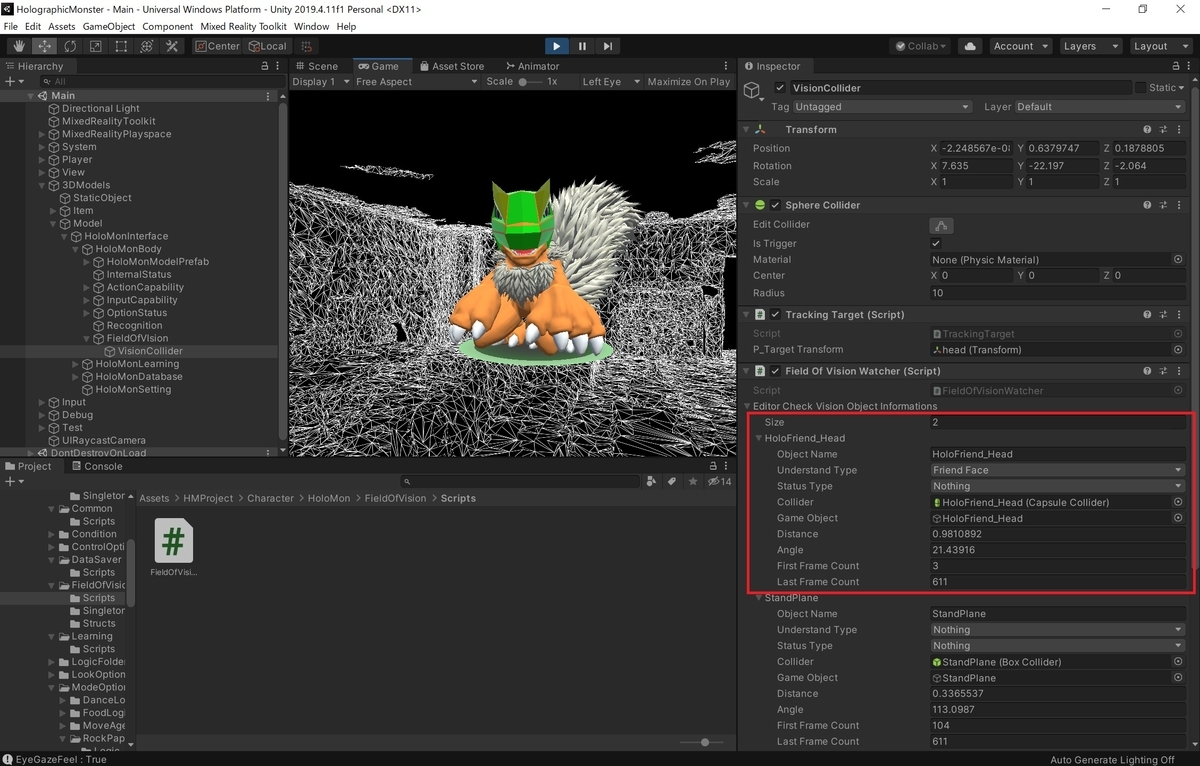1200x766 pixels.
Task: Switch to the Scene tab
Action: tap(316, 66)
